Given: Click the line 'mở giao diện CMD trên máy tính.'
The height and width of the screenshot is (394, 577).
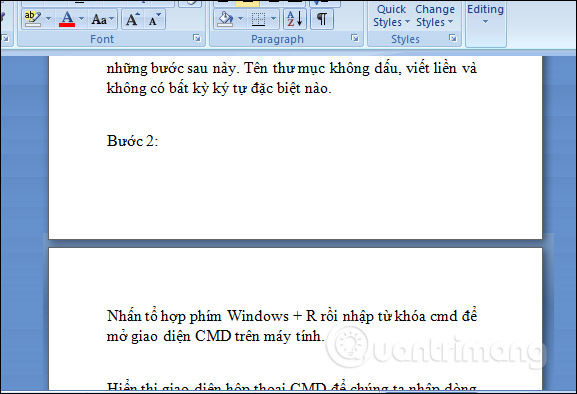Looking at the screenshot, I should 216,336.
